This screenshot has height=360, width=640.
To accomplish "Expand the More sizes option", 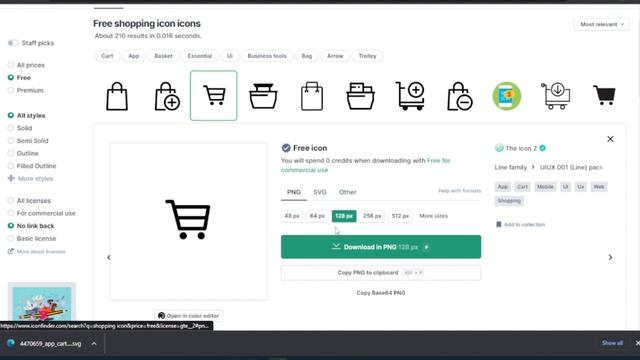I will pyautogui.click(x=433, y=216).
